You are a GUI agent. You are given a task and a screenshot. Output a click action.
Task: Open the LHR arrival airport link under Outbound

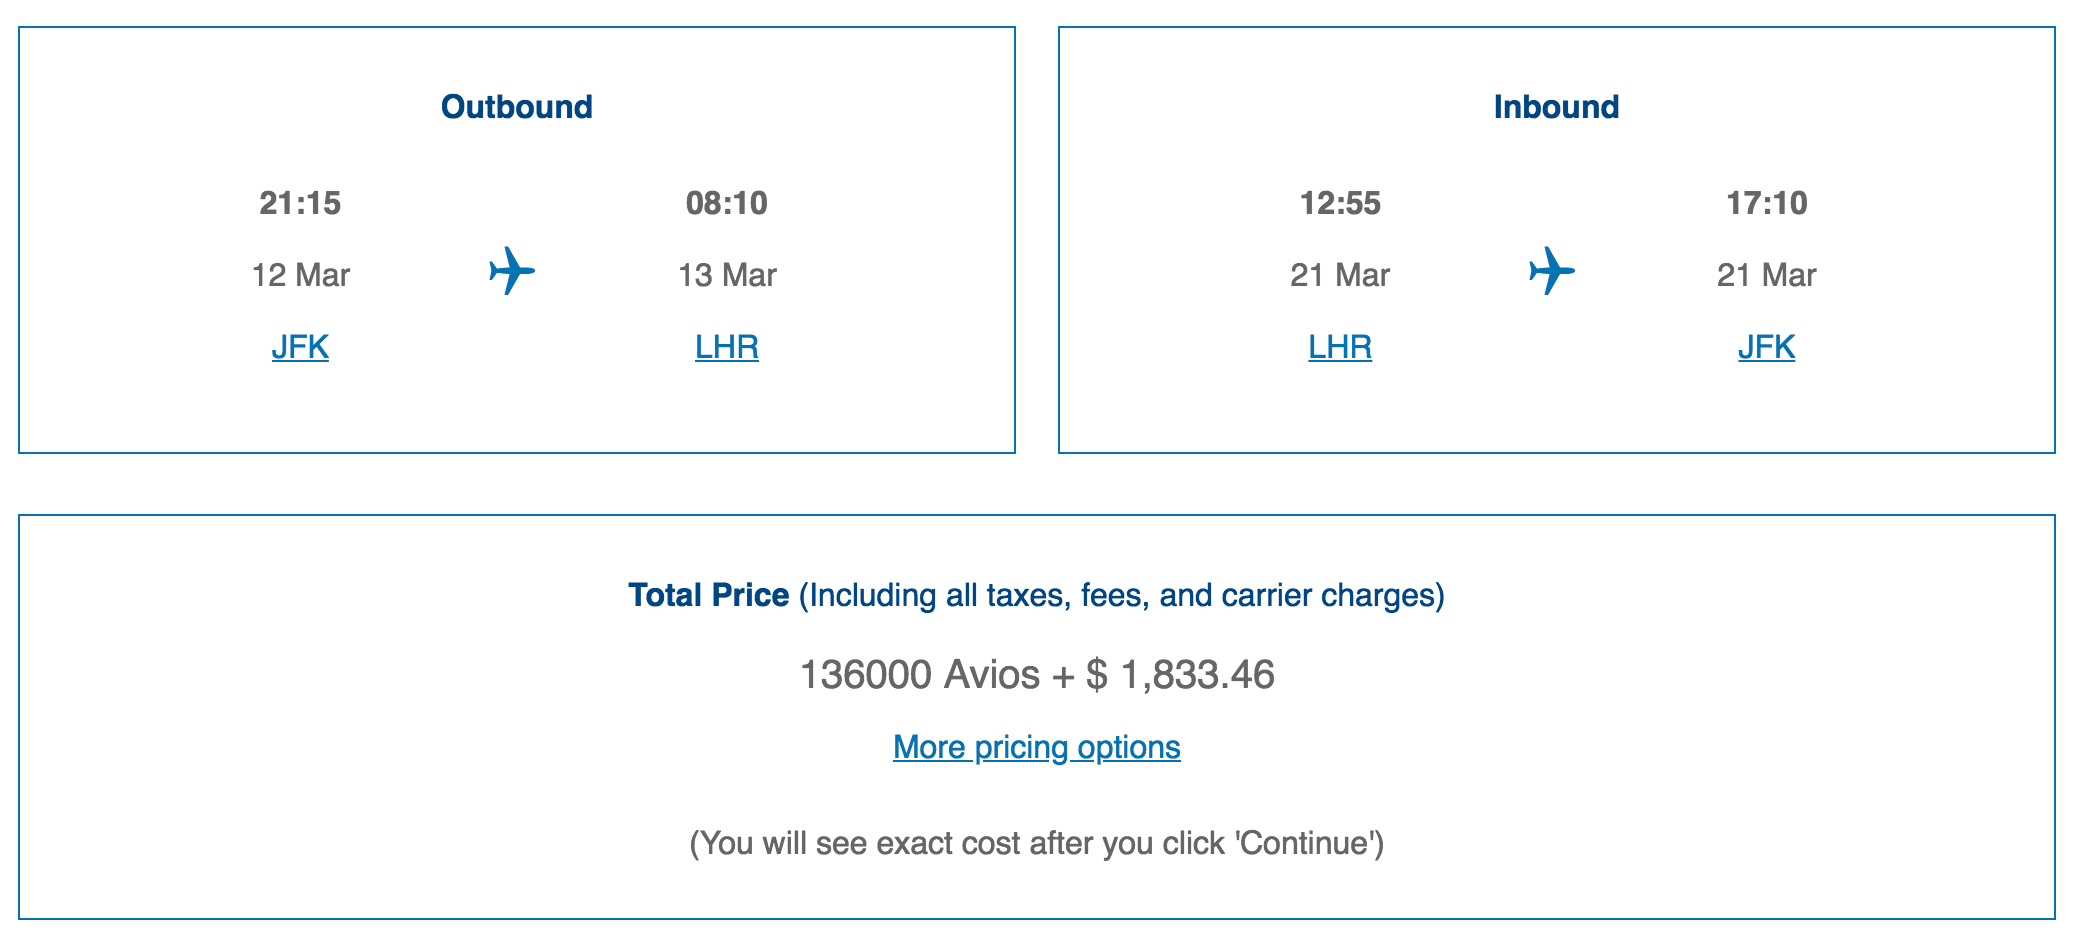(727, 347)
